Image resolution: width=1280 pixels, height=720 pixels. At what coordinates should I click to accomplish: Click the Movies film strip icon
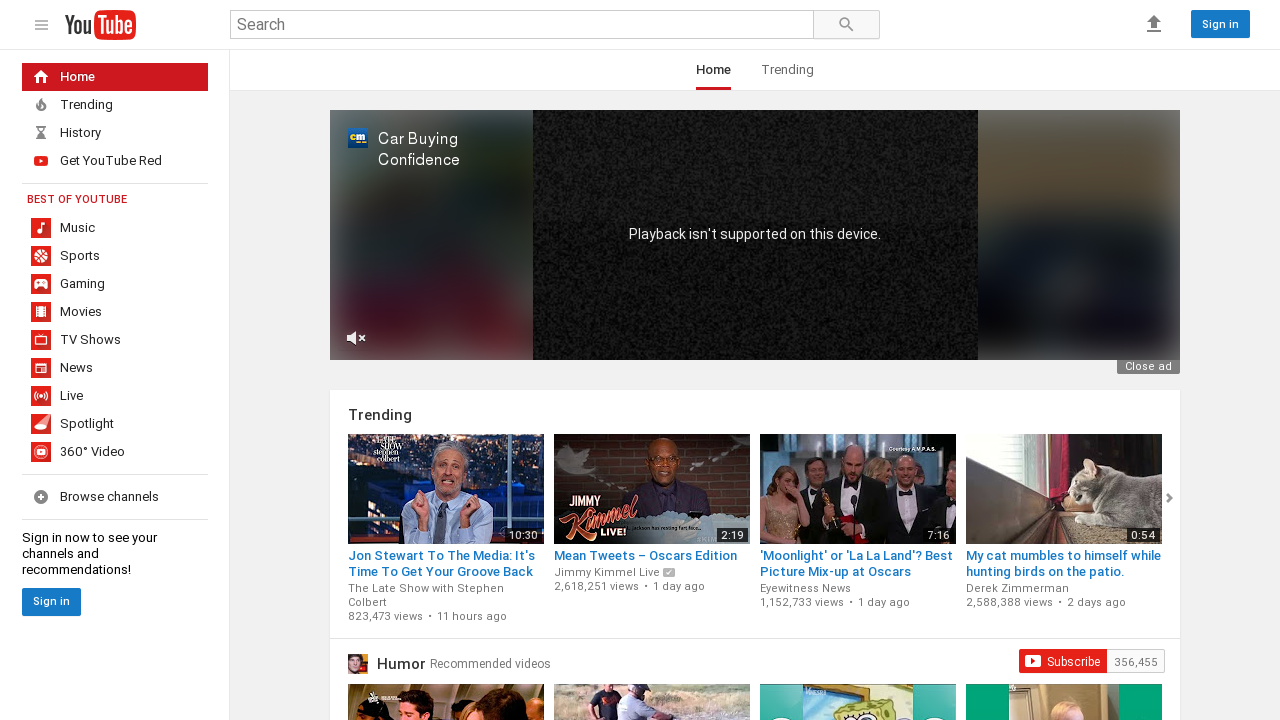pos(41,312)
